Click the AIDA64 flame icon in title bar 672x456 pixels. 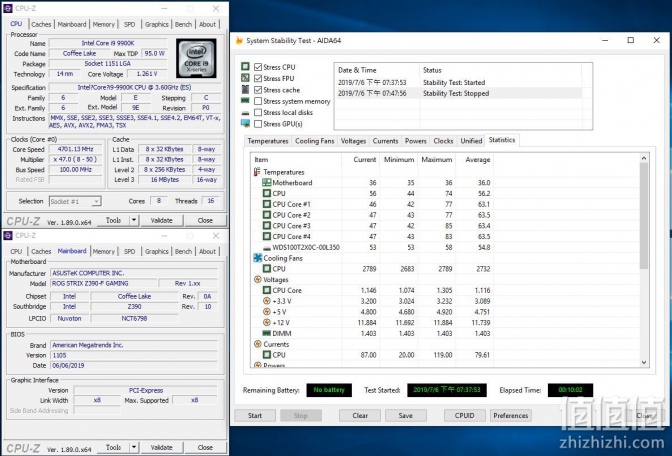coord(239,41)
